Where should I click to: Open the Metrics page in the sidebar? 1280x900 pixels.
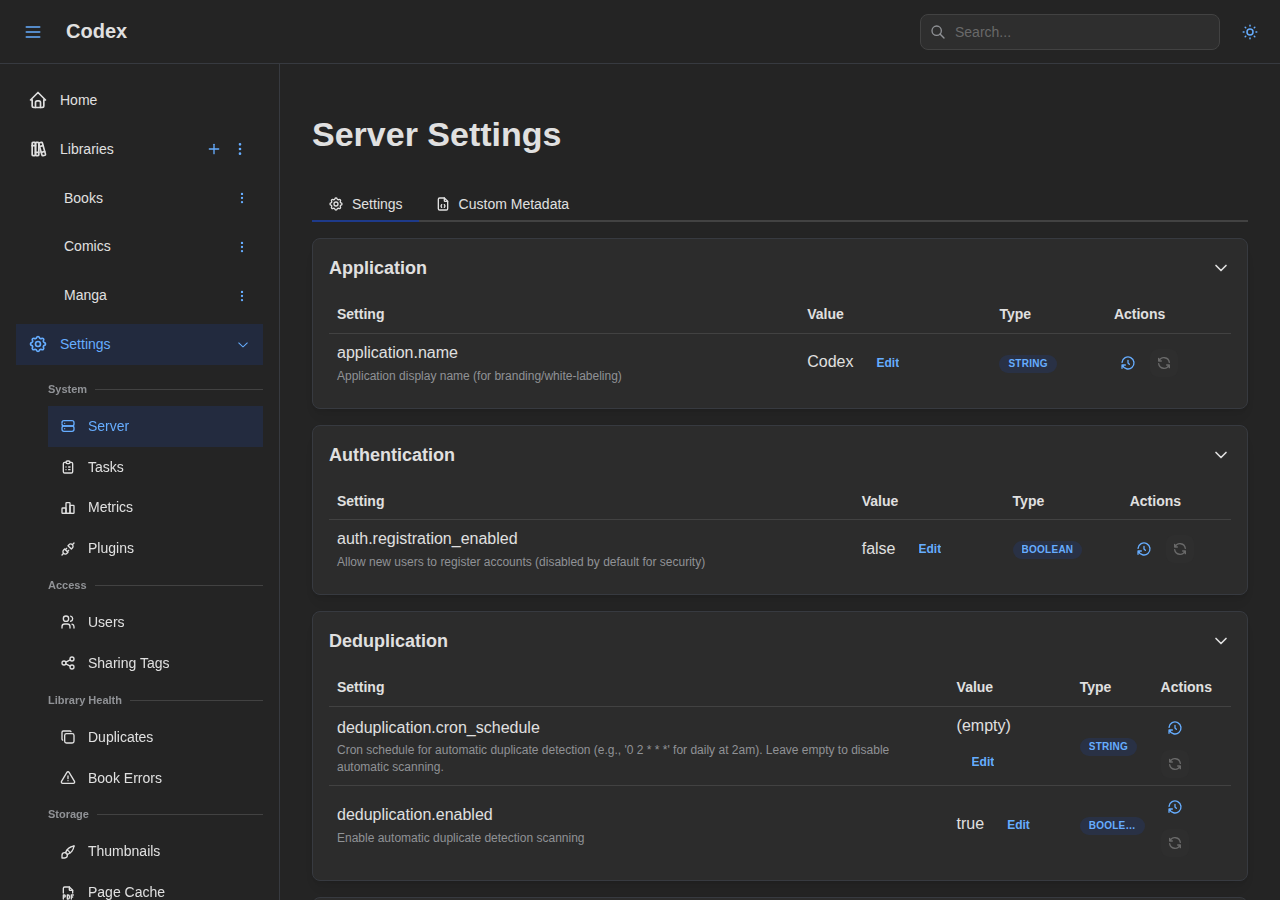108,507
